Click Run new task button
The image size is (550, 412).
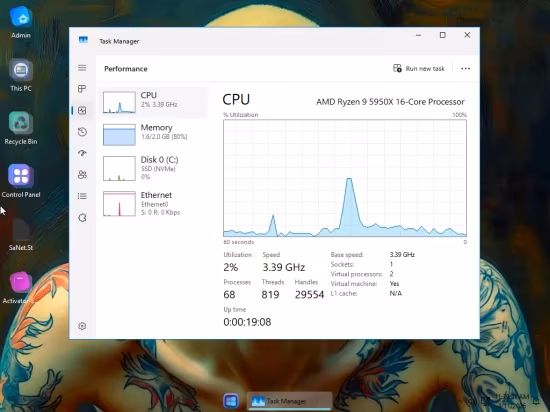coord(419,68)
